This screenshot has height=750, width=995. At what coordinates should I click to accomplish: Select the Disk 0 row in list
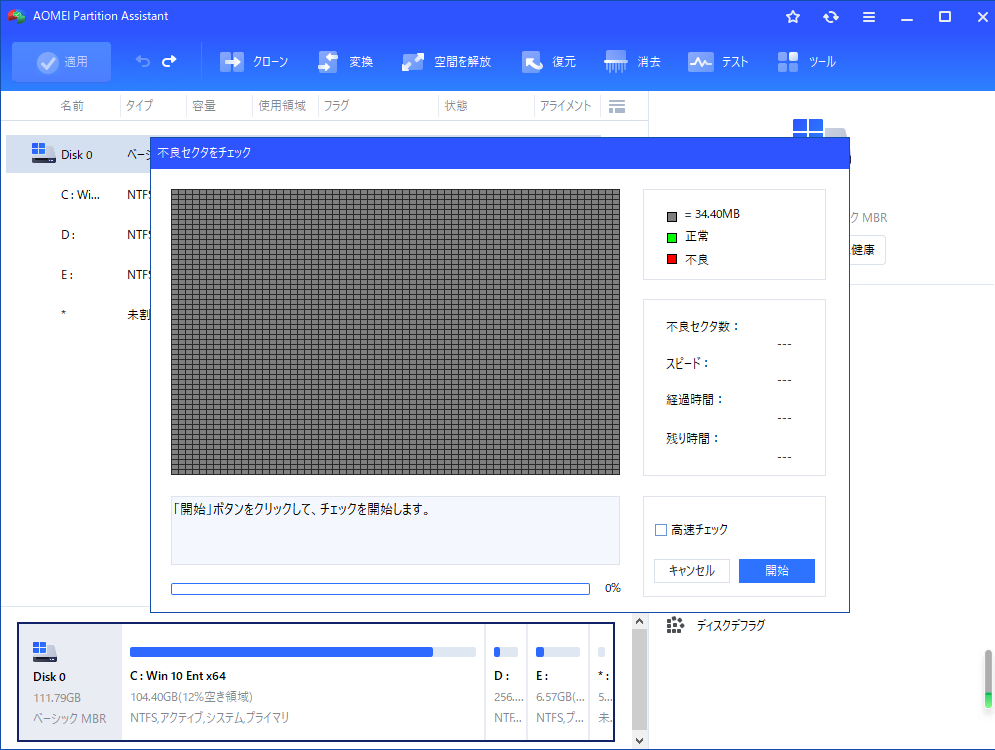coord(78,154)
